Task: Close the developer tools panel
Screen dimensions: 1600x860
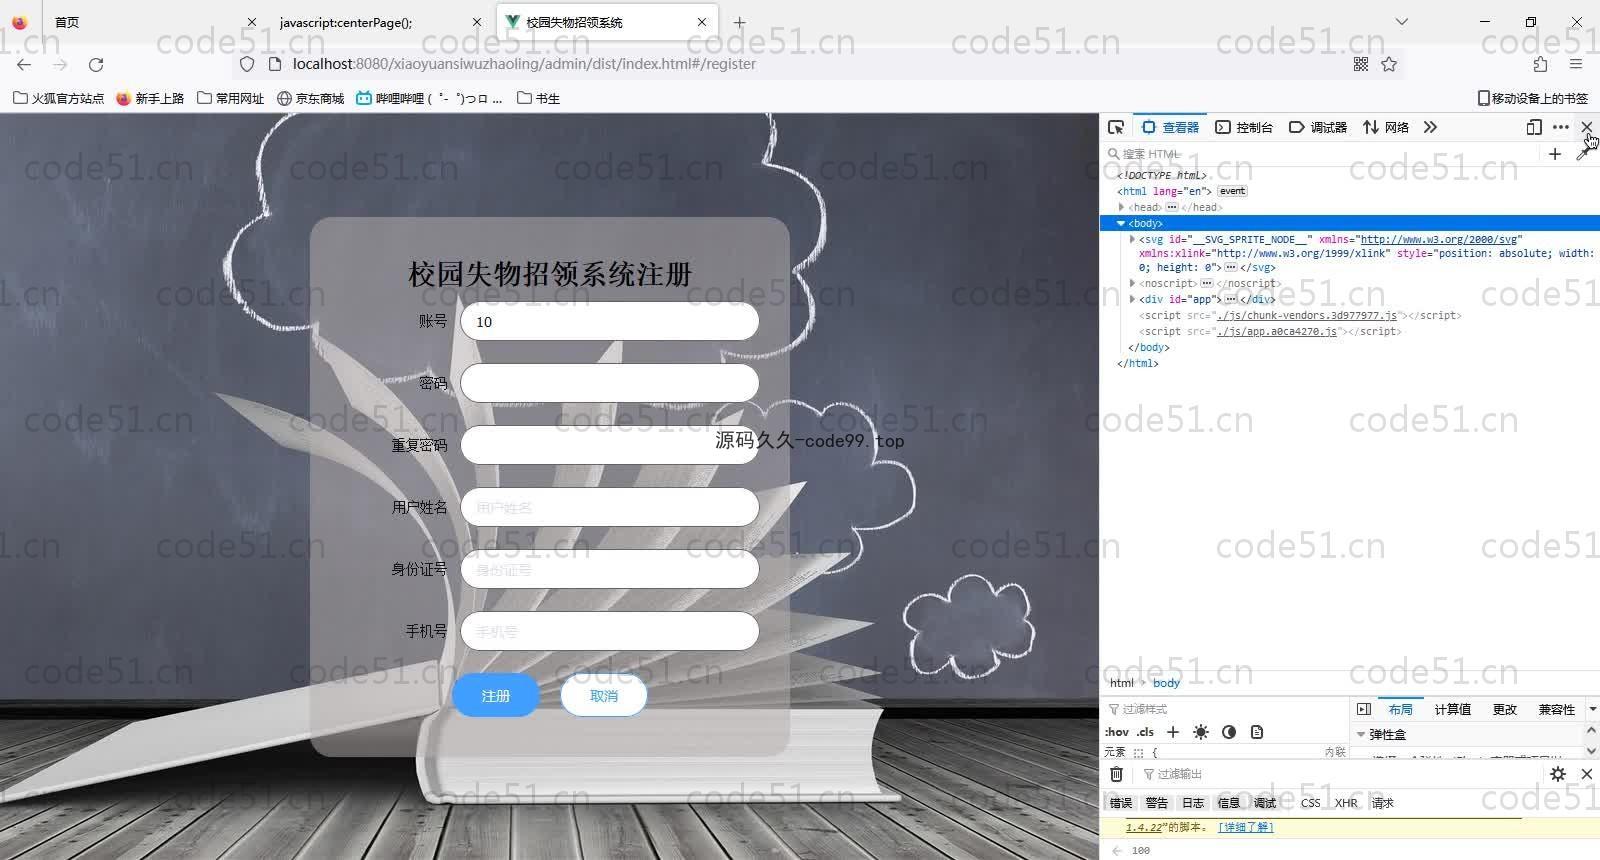Action: 1586,127
